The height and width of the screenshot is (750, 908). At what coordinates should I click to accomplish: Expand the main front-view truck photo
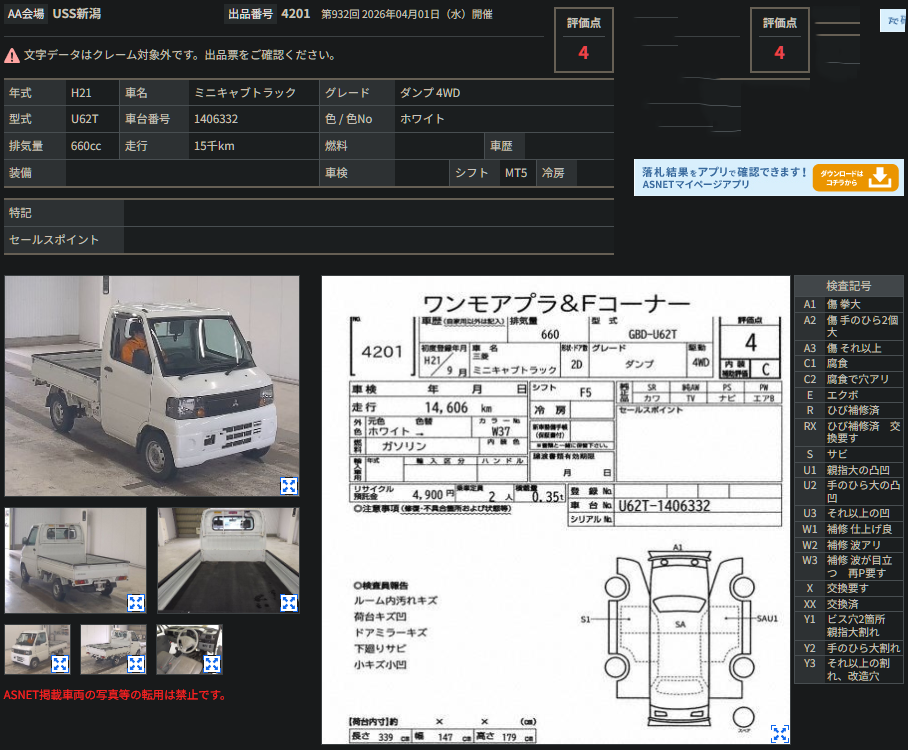pos(288,485)
